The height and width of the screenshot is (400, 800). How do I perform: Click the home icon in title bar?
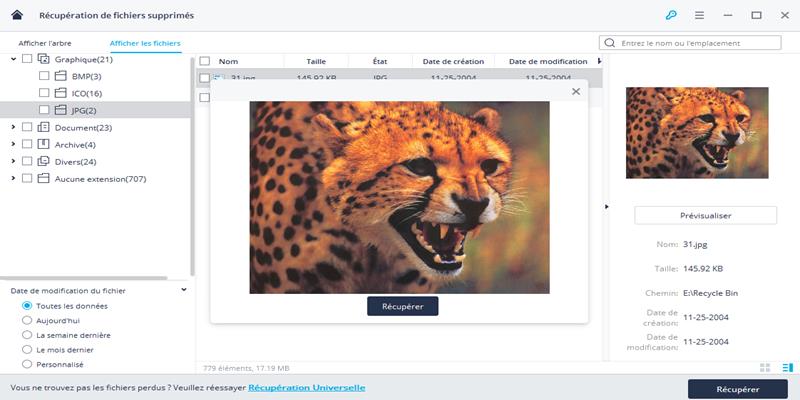[x=16, y=16]
